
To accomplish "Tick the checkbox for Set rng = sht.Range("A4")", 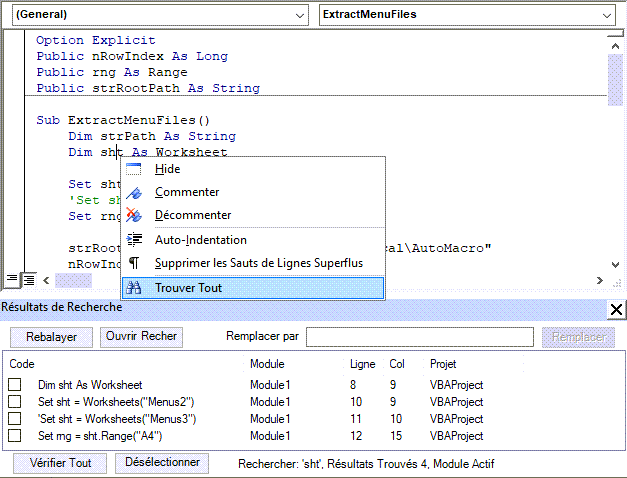I will (x=15, y=435).
